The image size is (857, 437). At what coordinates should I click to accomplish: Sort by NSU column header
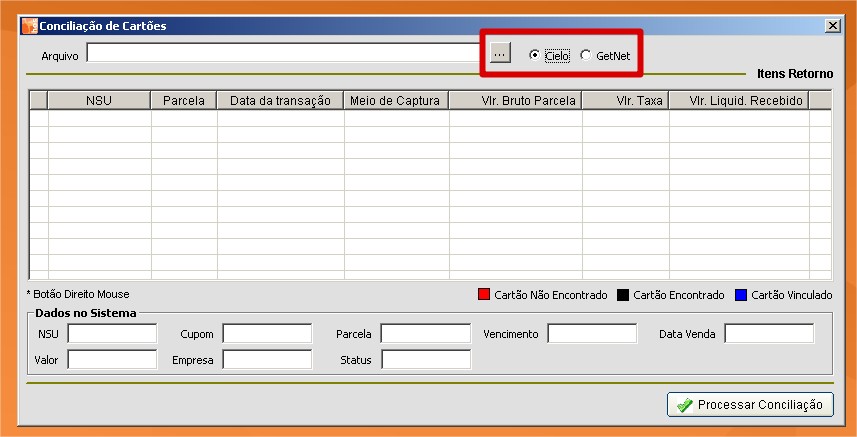click(99, 101)
